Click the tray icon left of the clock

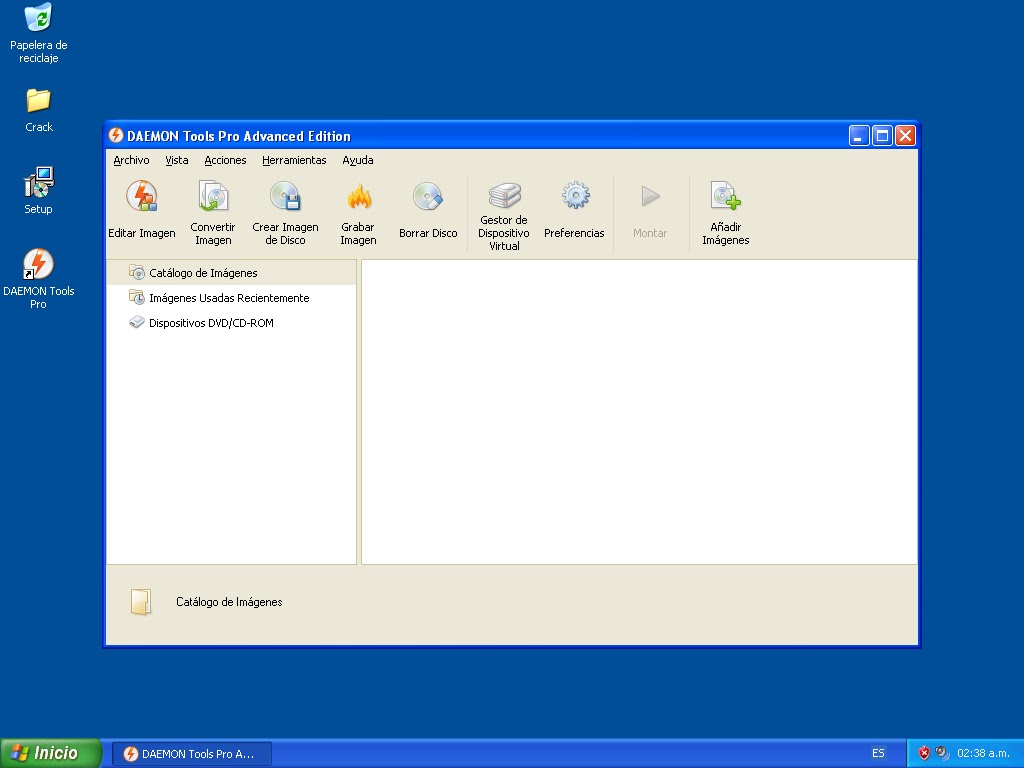(x=942, y=753)
